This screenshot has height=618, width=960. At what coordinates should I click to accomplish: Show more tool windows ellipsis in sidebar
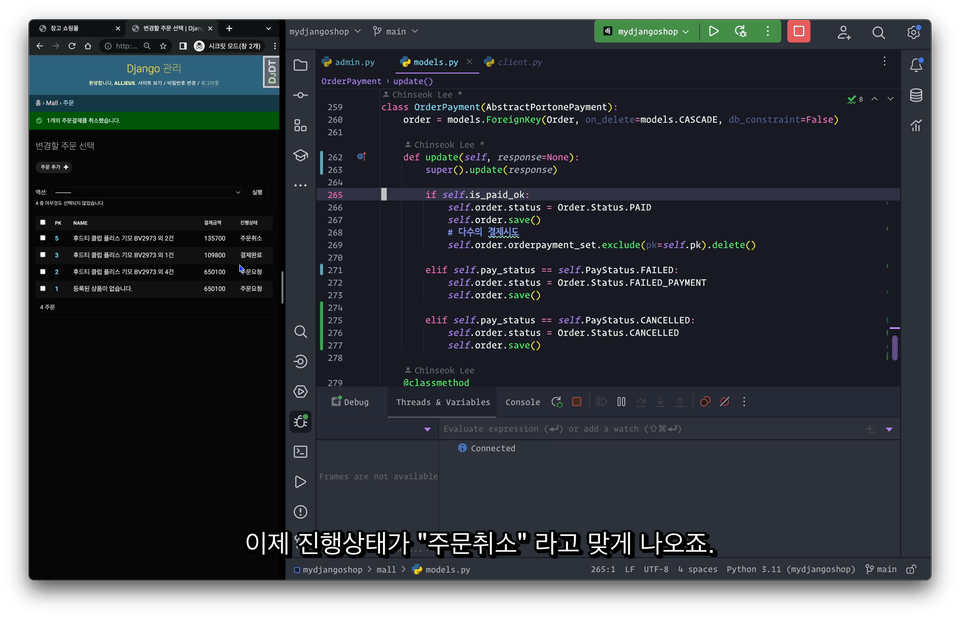click(300, 184)
